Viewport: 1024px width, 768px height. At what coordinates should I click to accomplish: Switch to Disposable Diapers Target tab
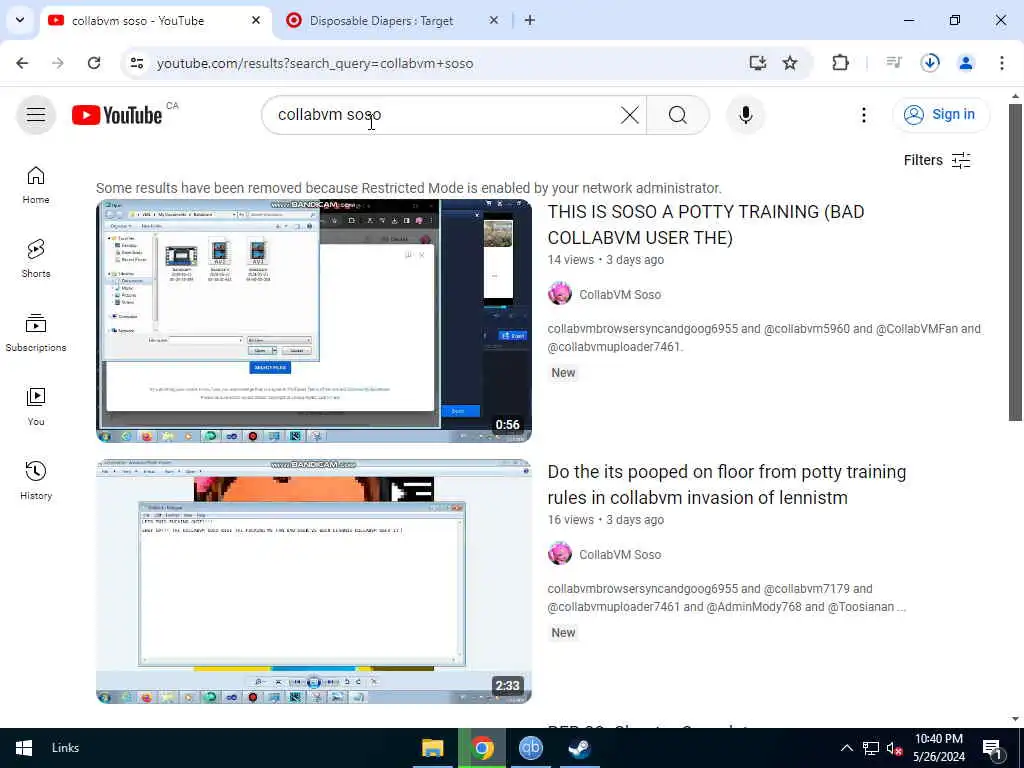click(x=381, y=21)
